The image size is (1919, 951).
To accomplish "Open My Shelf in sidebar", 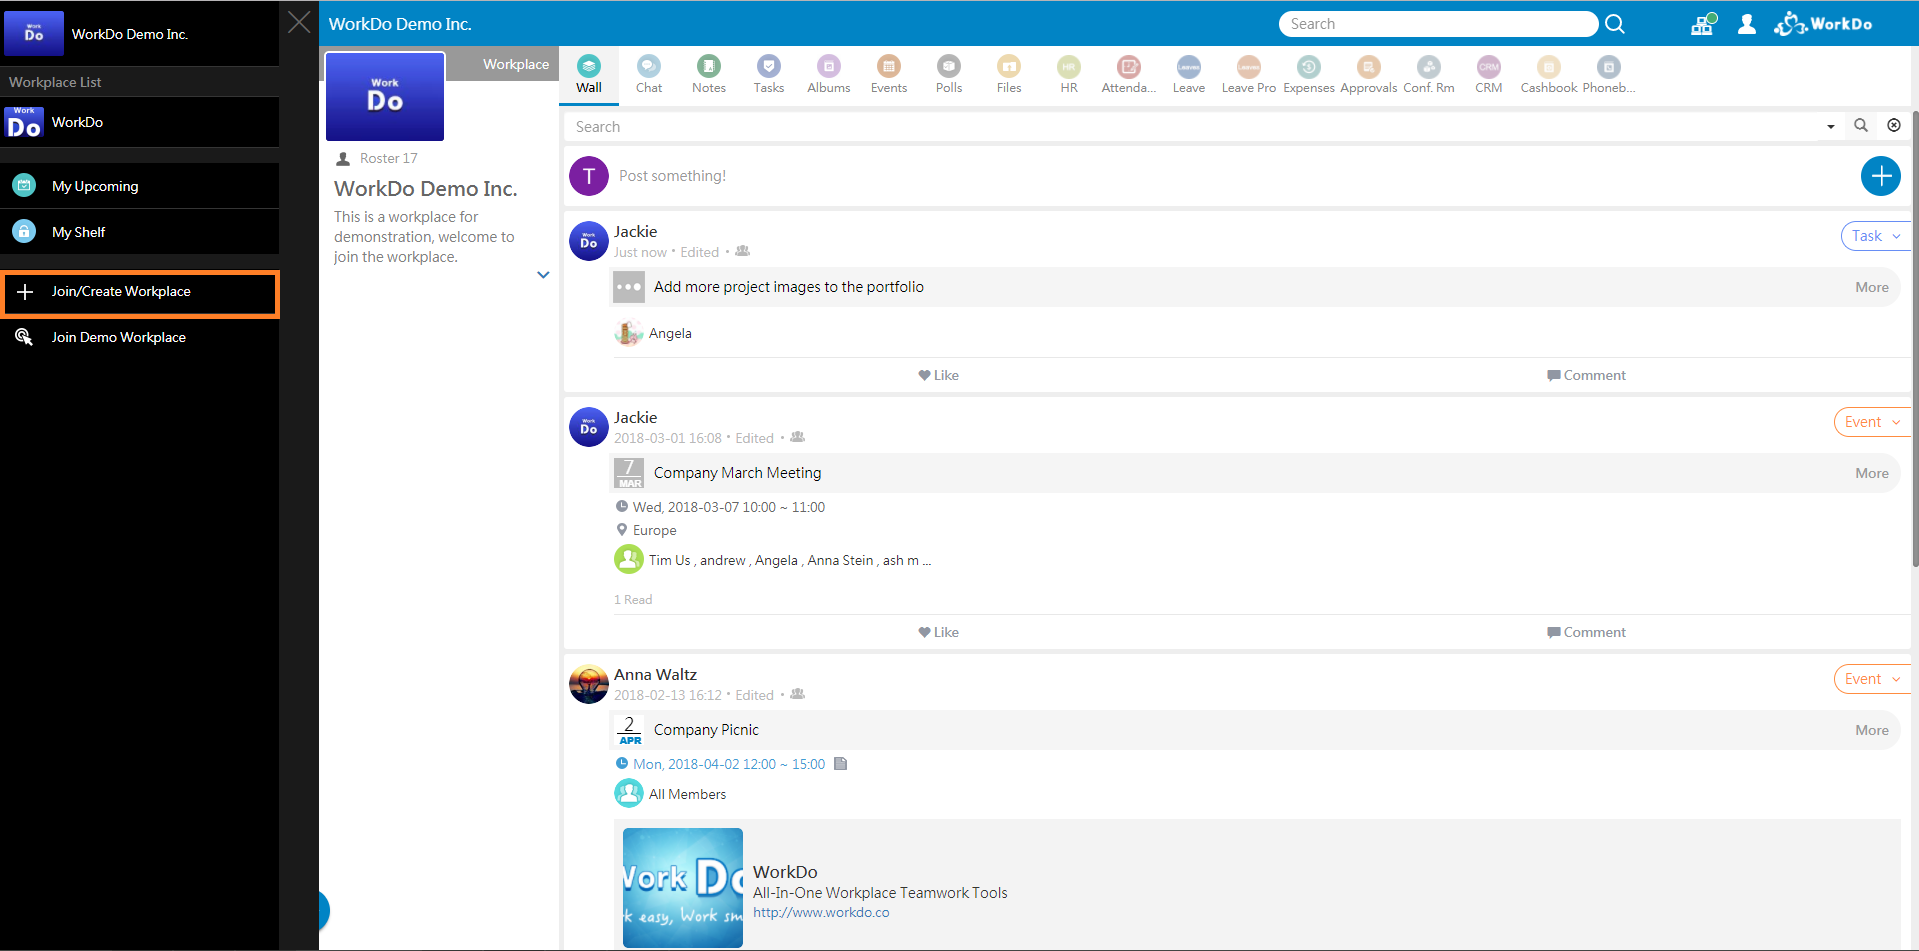I will point(140,232).
